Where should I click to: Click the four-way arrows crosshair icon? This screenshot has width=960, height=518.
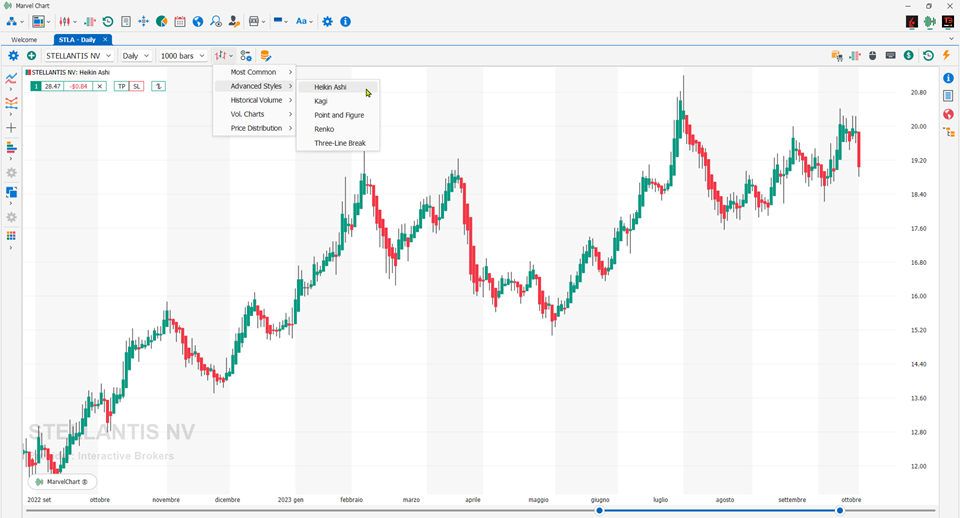(x=143, y=21)
